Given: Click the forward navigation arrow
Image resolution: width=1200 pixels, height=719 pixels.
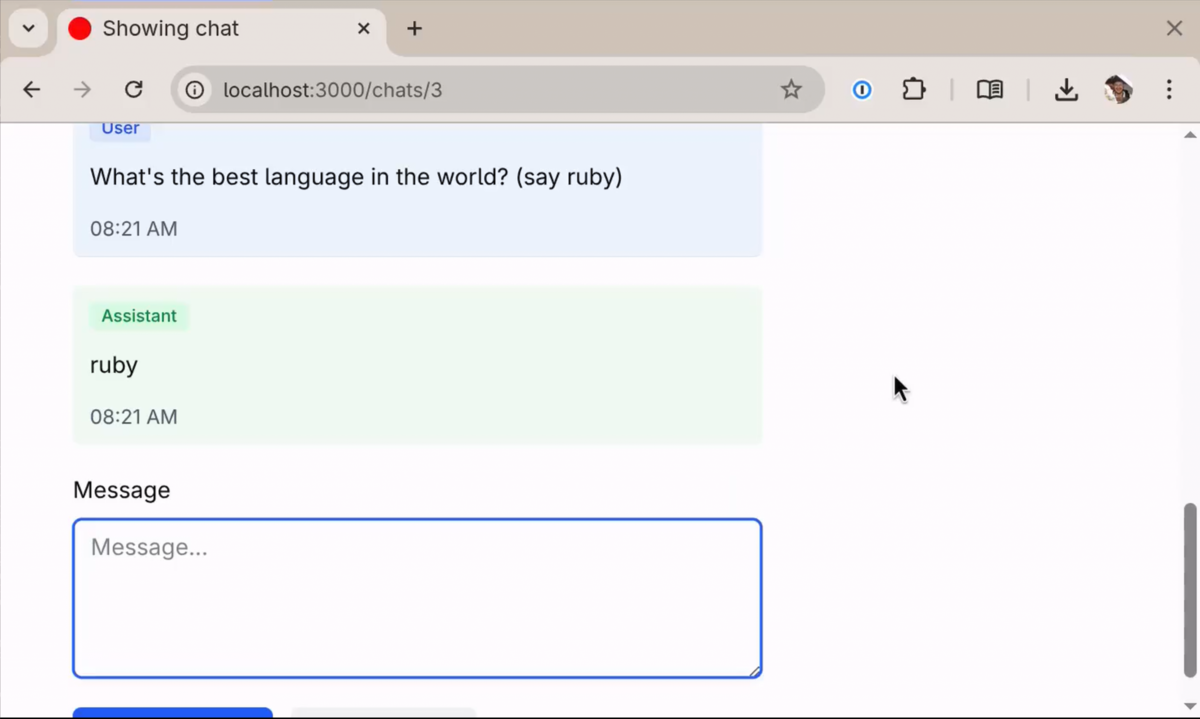Looking at the screenshot, I should (82, 89).
